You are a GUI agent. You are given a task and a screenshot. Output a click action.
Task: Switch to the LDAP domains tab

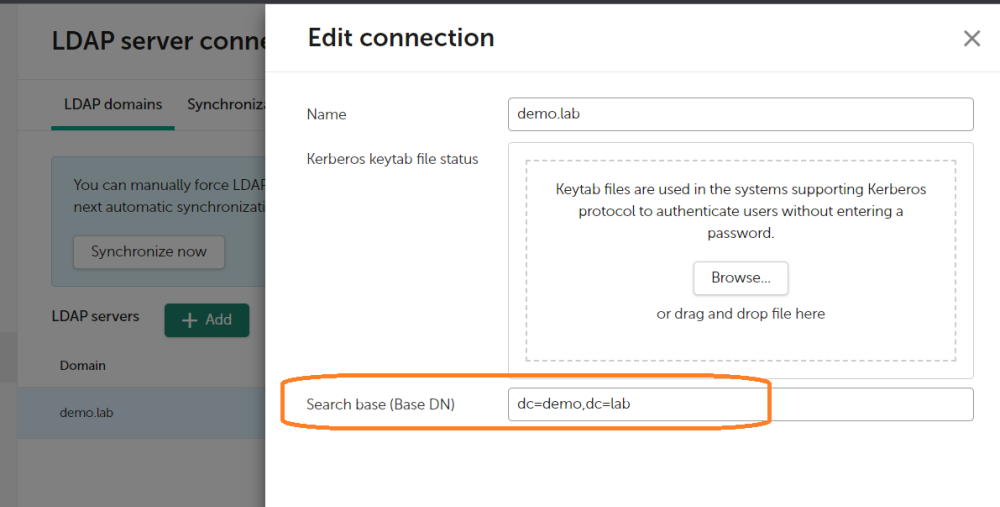coord(113,104)
